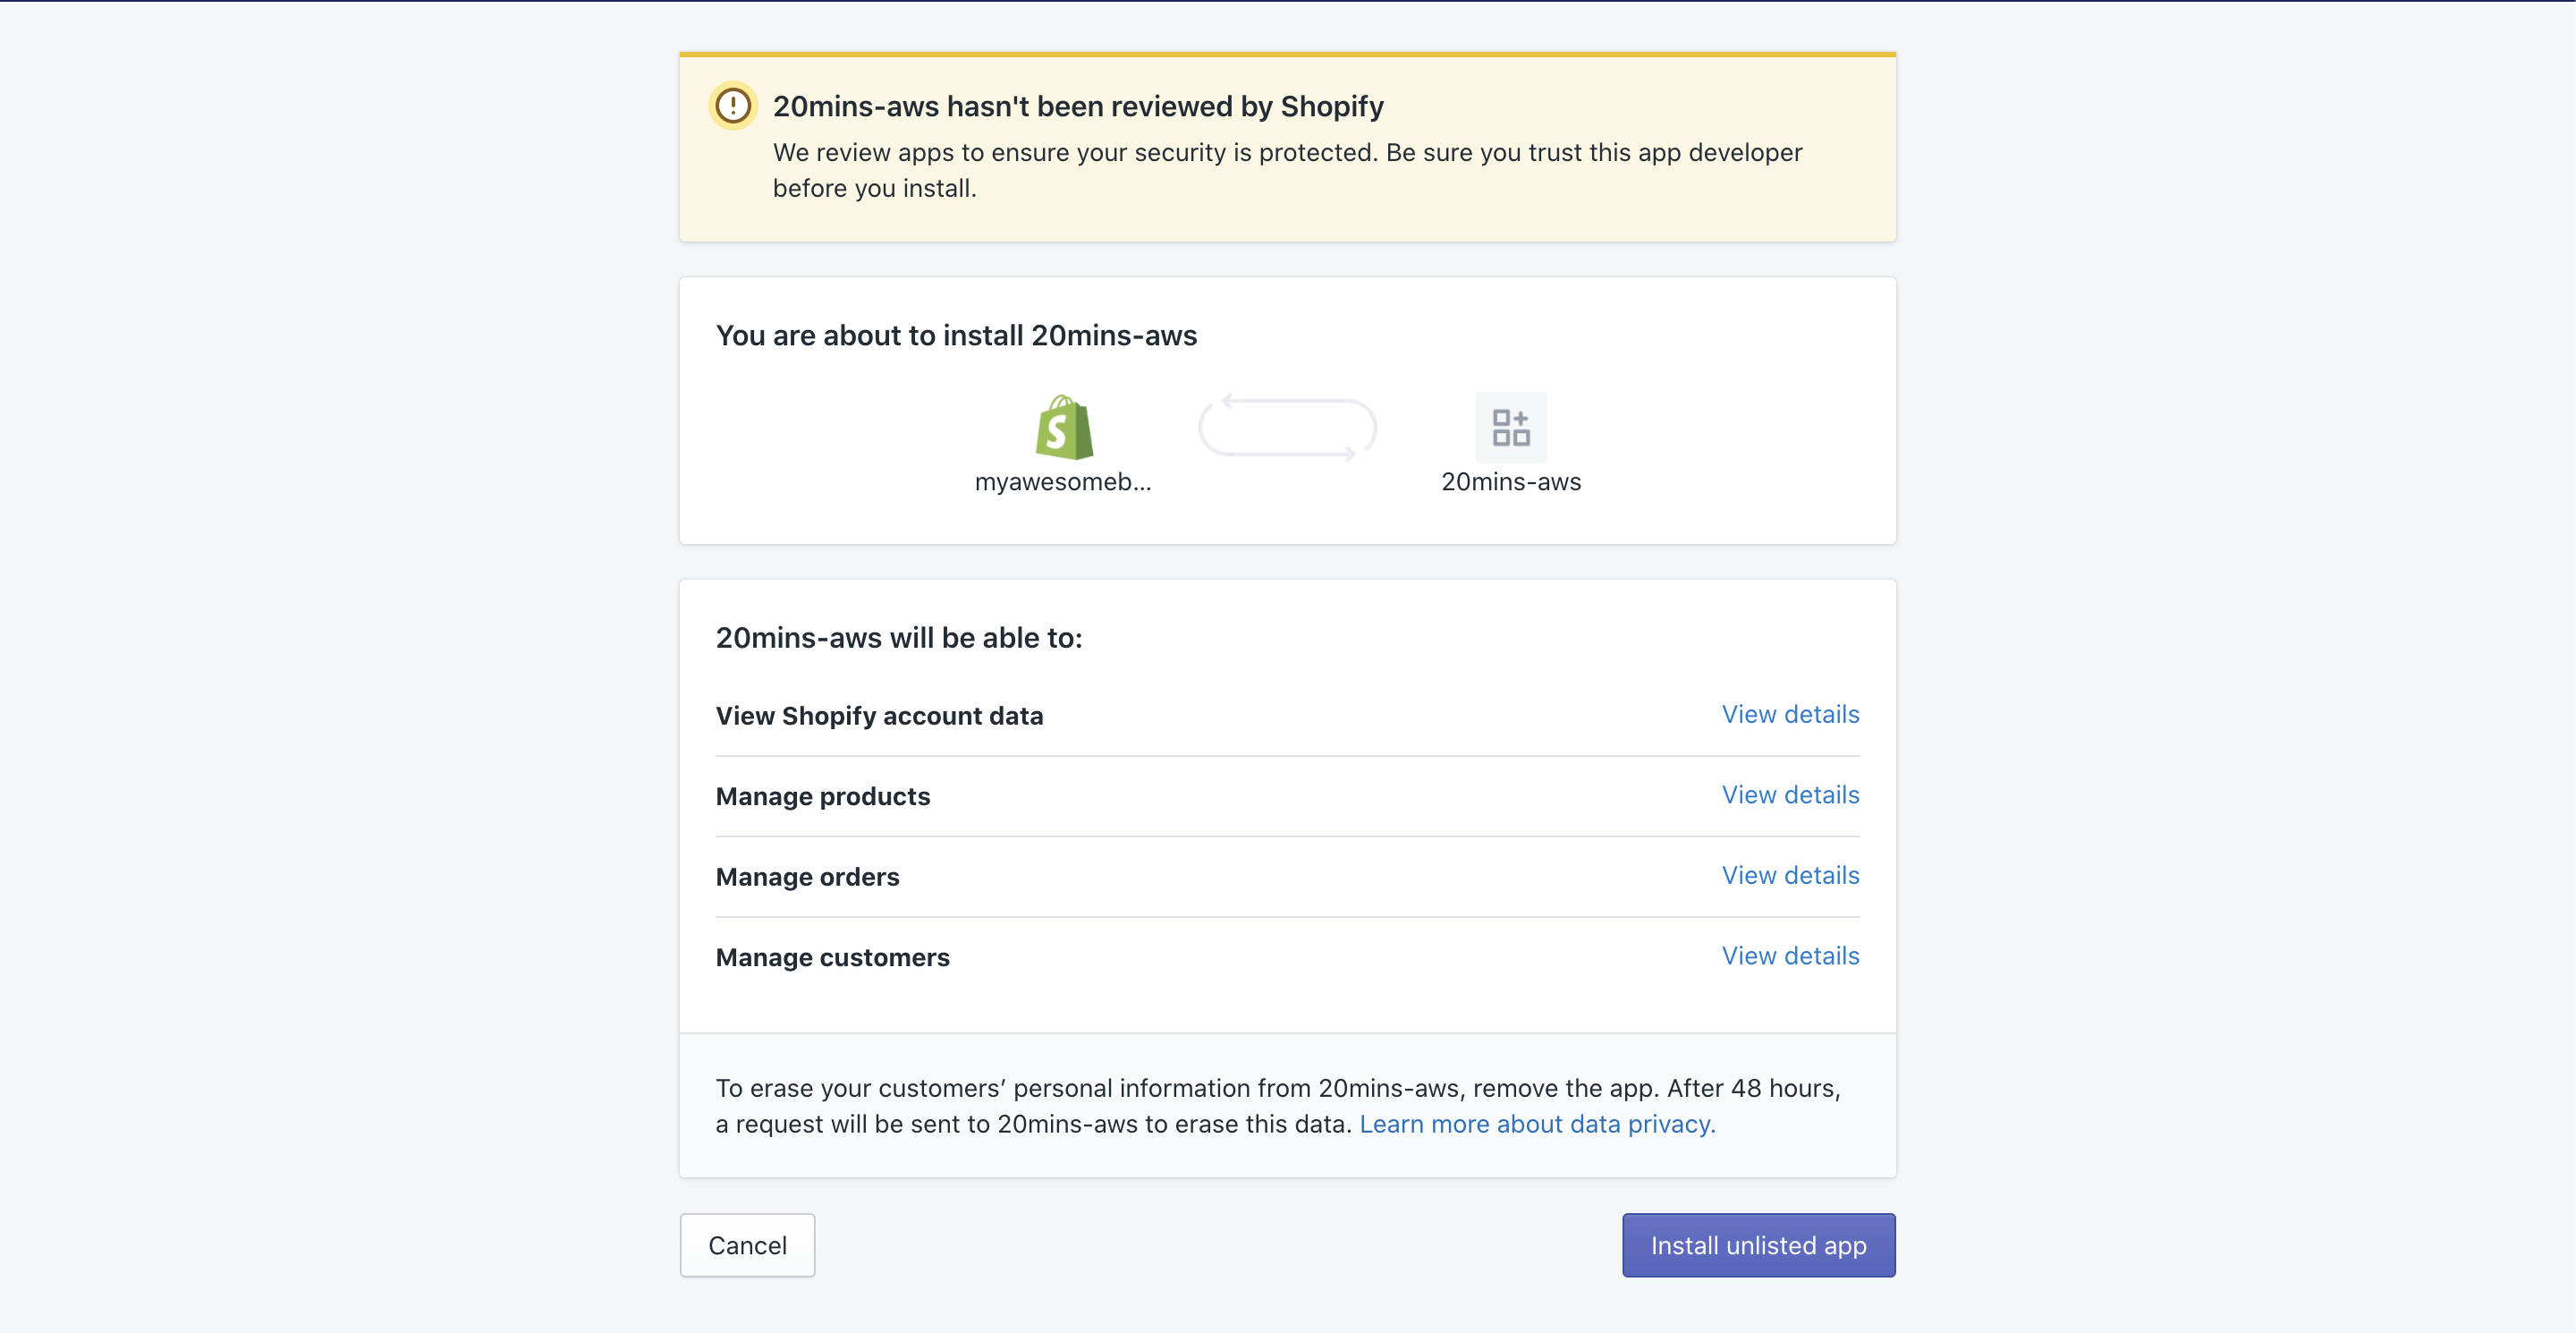Select the Manage products permission row

click(1288, 796)
